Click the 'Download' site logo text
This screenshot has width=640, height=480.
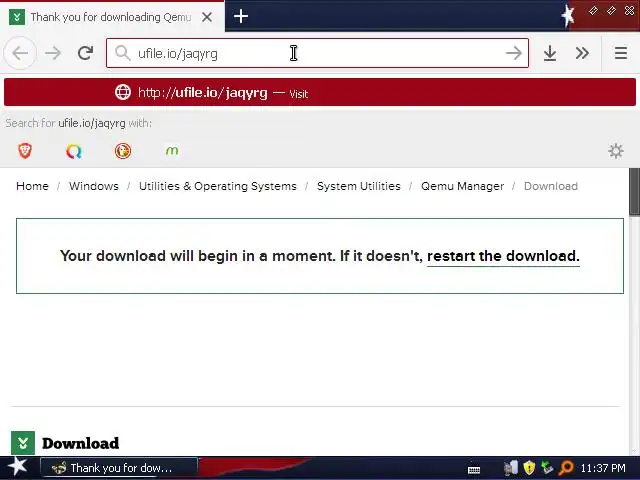(80, 443)
